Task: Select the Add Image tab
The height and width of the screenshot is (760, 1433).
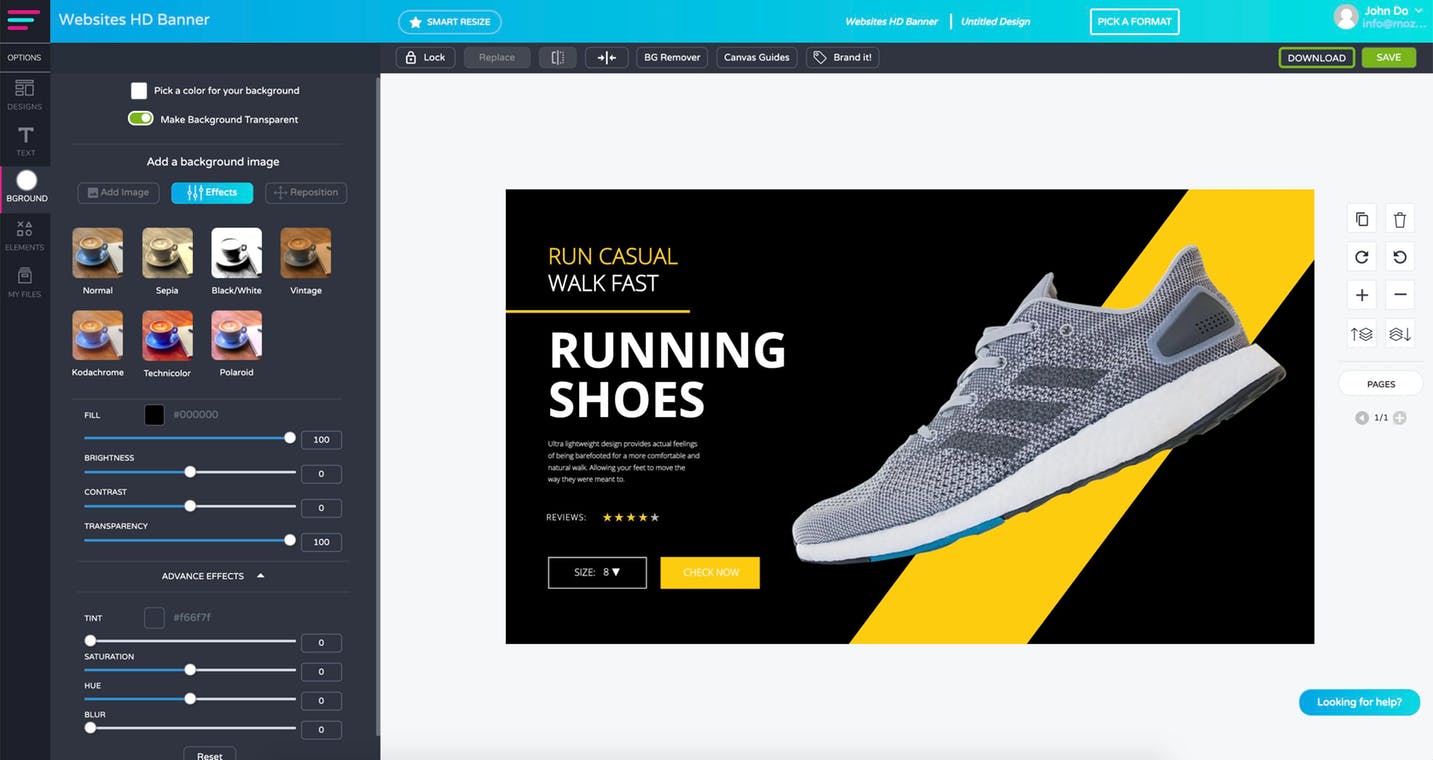Action: click(118, 192)
